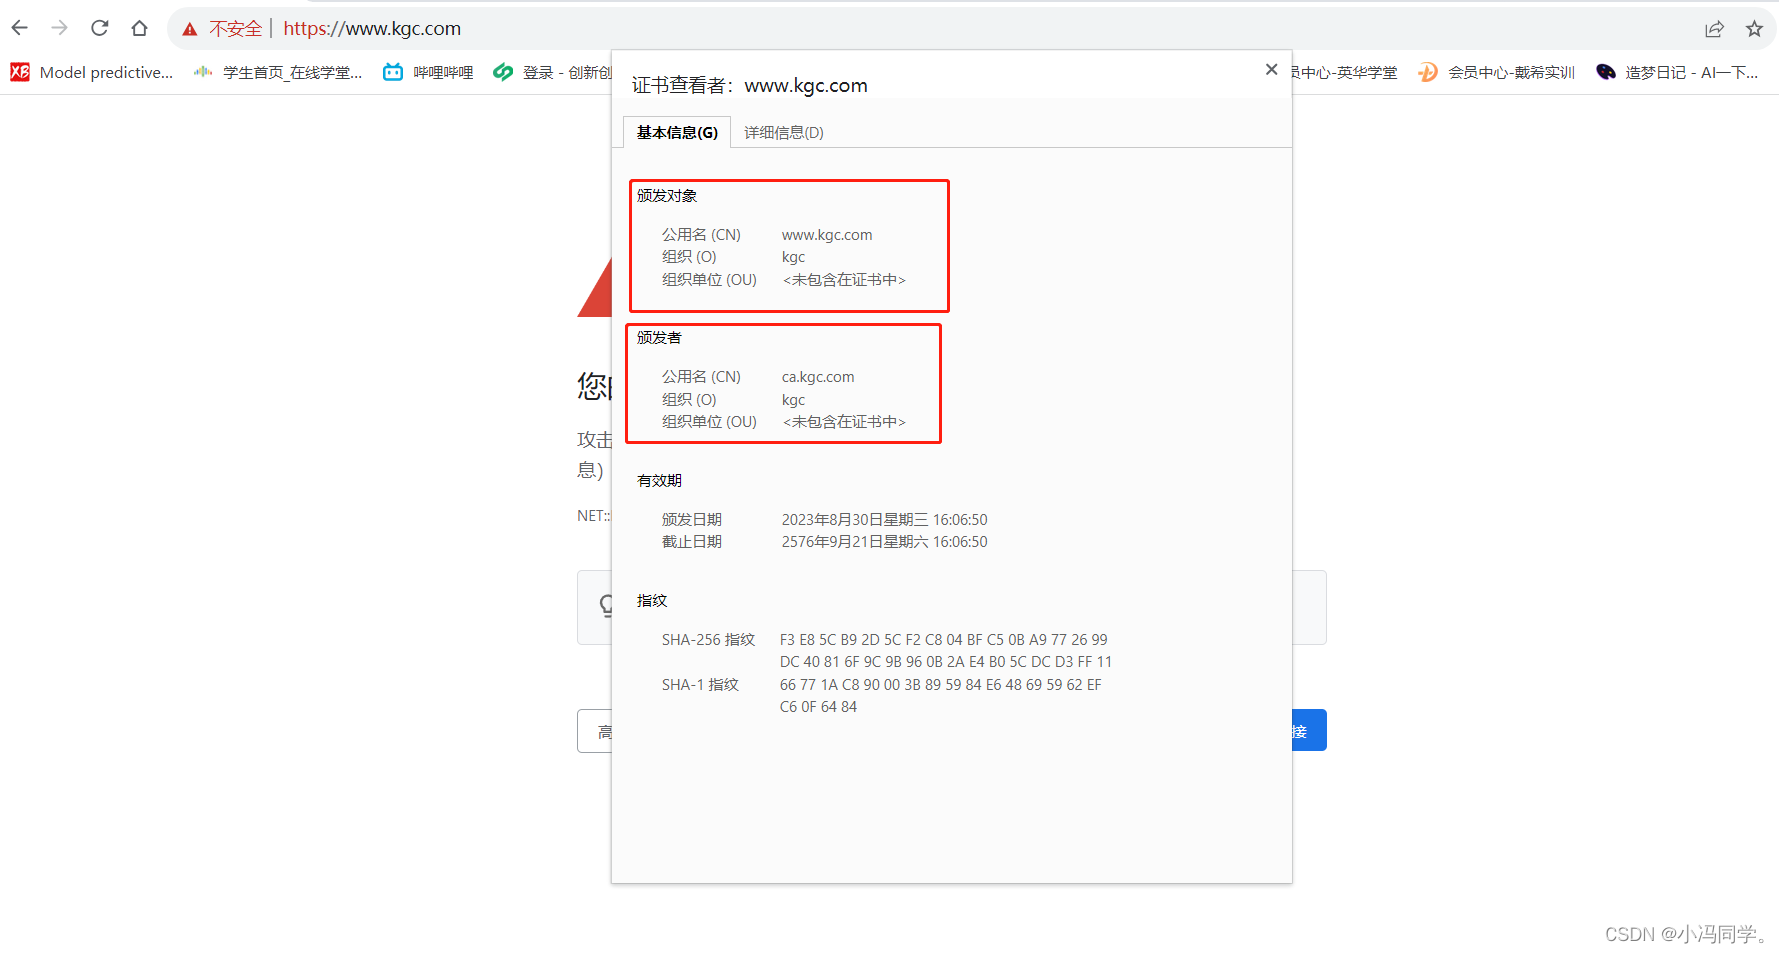Open the 哔哩哔哩 bookmark
The image size is (1779, 953).
coord(428,72)
